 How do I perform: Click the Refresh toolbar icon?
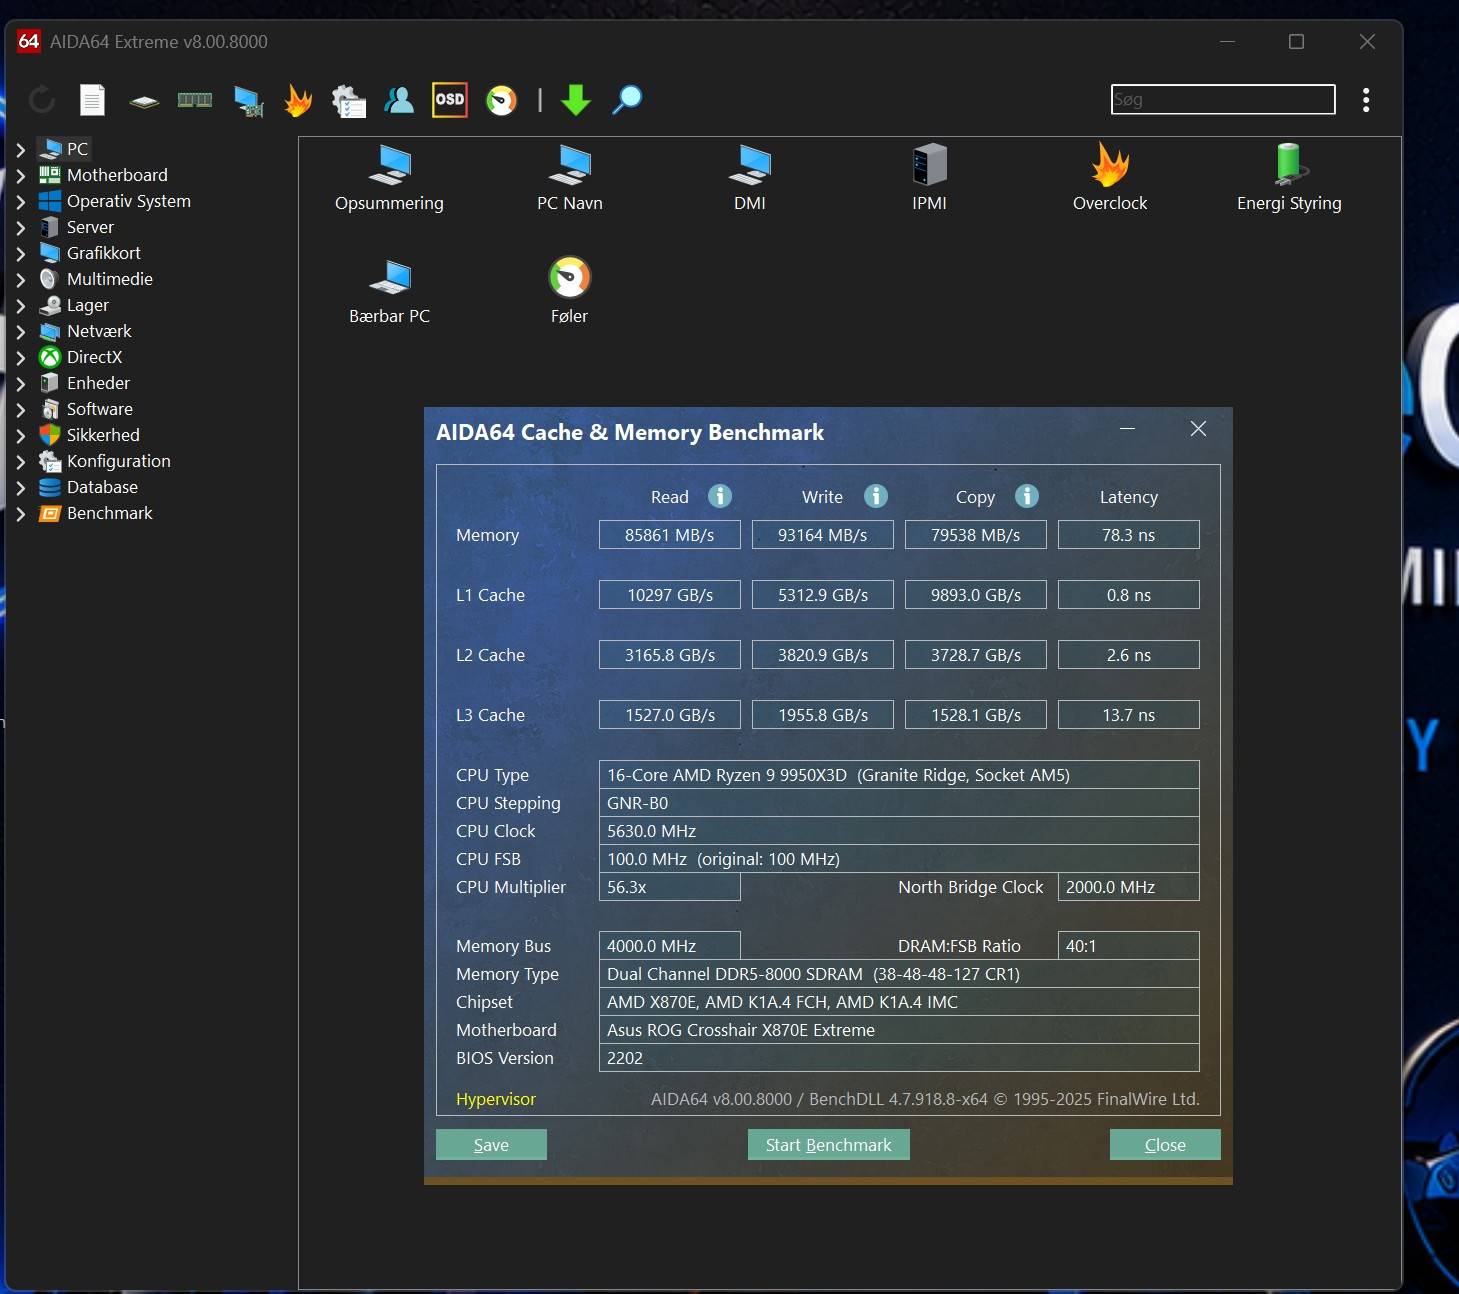pyautogui.click(x=42, y=99)
